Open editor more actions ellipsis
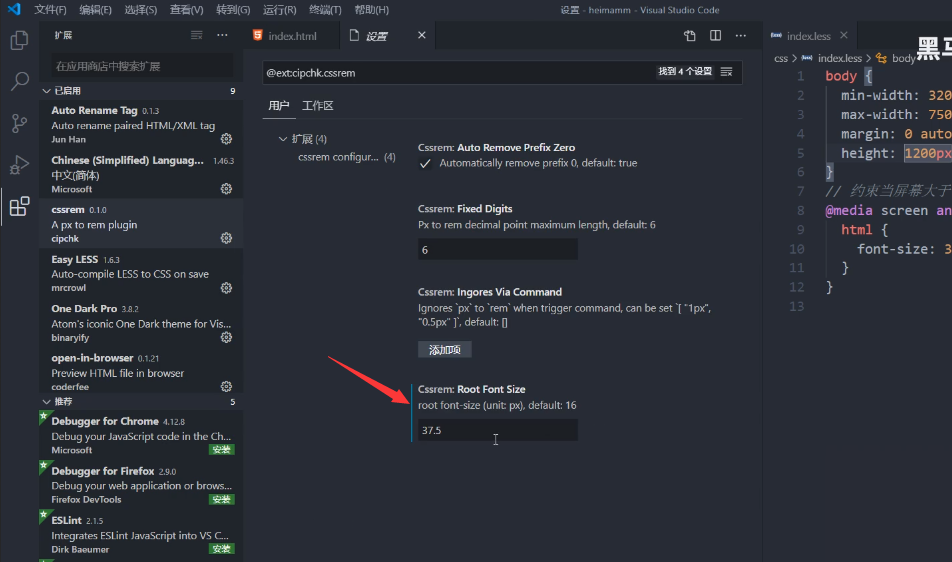 tap(741, 36)
